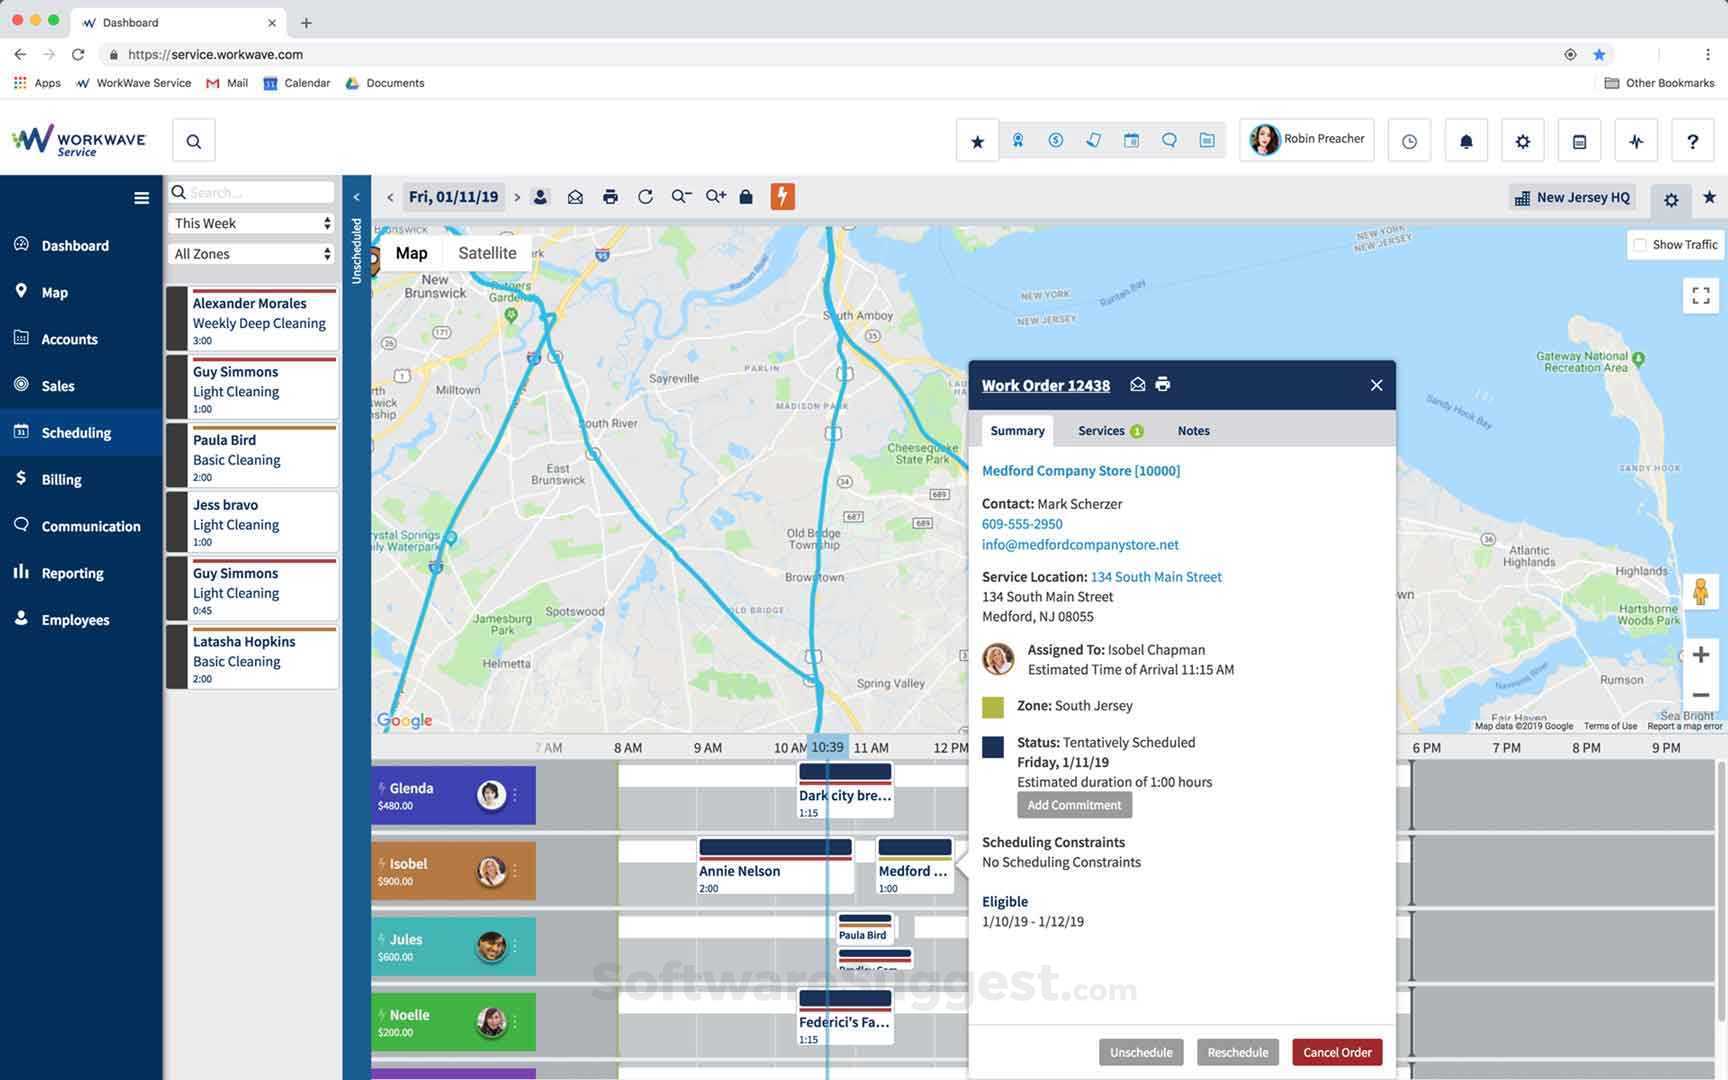This screenshot has height=1080, width=1728.
Task: Open notifications via the bell icon
Action: click(x=1465, y=141)
